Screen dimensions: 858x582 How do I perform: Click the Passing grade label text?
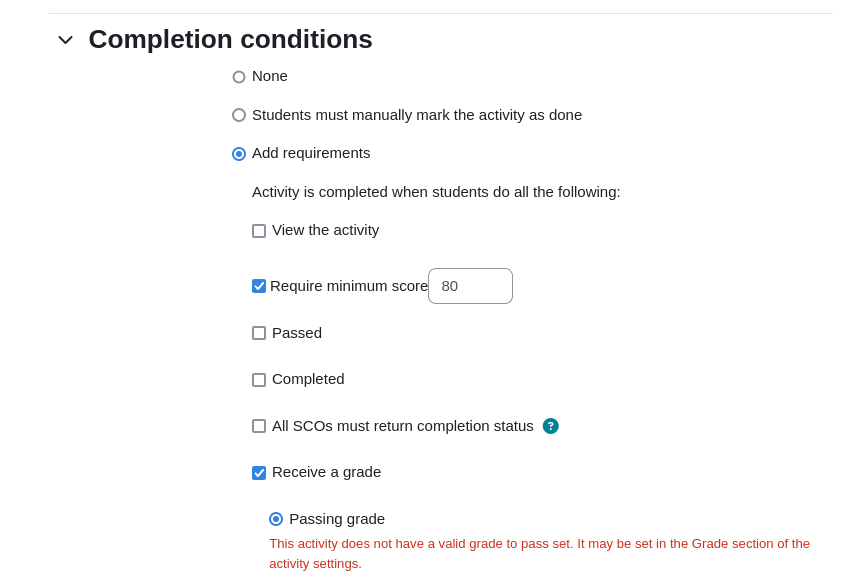[x=337, y=519]
